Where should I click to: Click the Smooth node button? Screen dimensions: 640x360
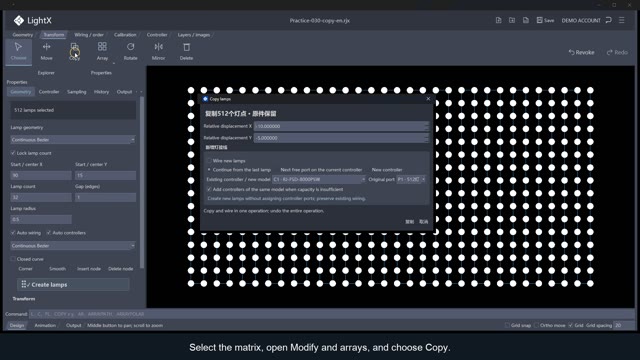58,269
